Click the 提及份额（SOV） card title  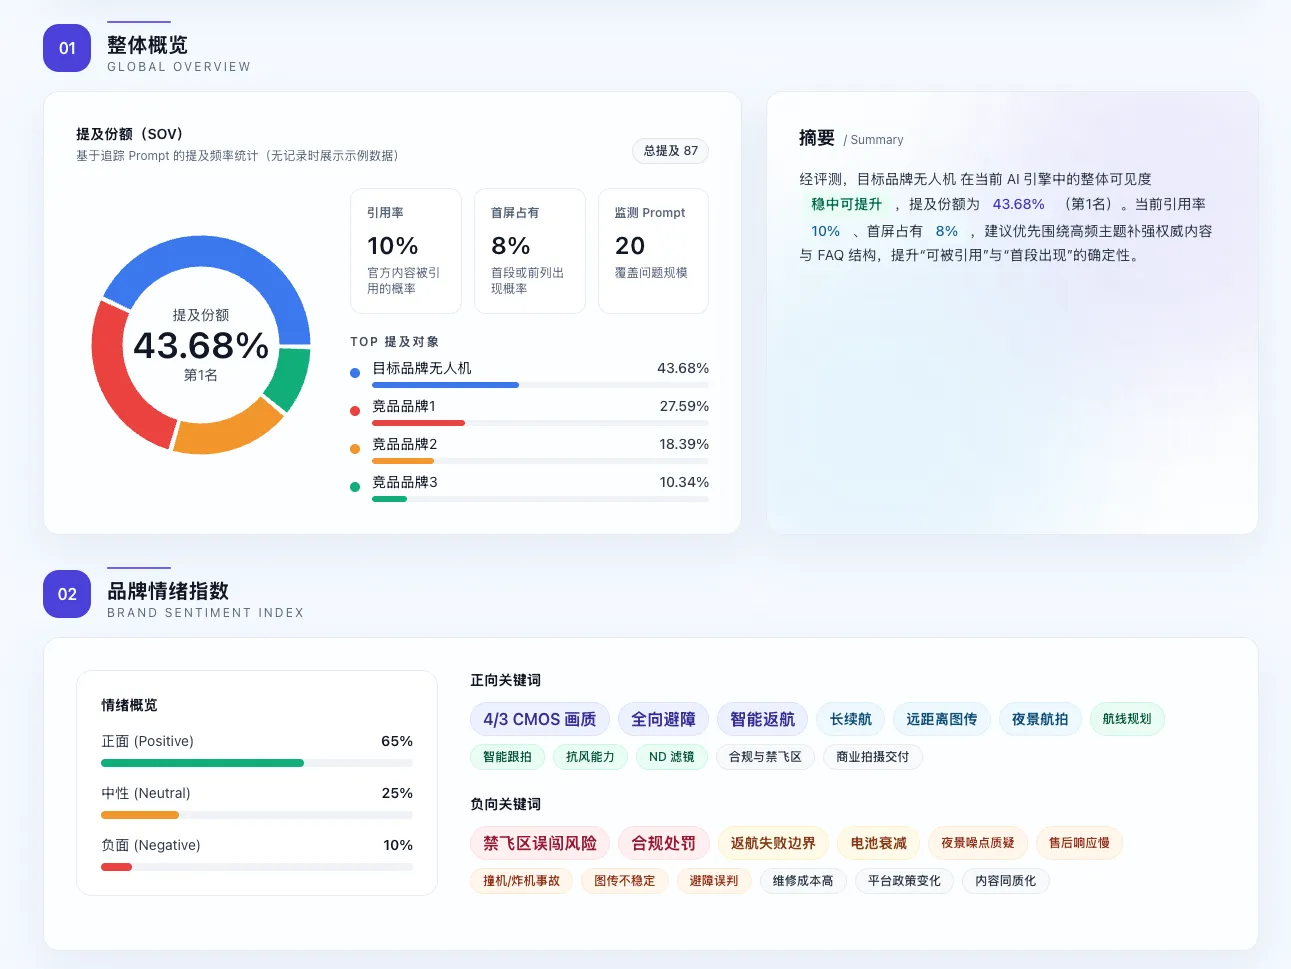(x=130, y=134)
